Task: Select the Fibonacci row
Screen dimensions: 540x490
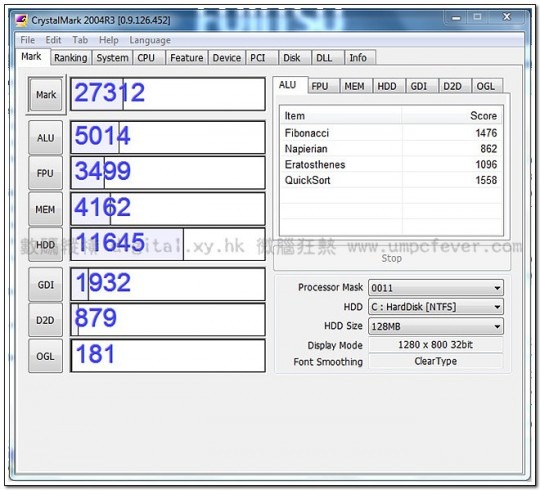Action: click(391, 133)
